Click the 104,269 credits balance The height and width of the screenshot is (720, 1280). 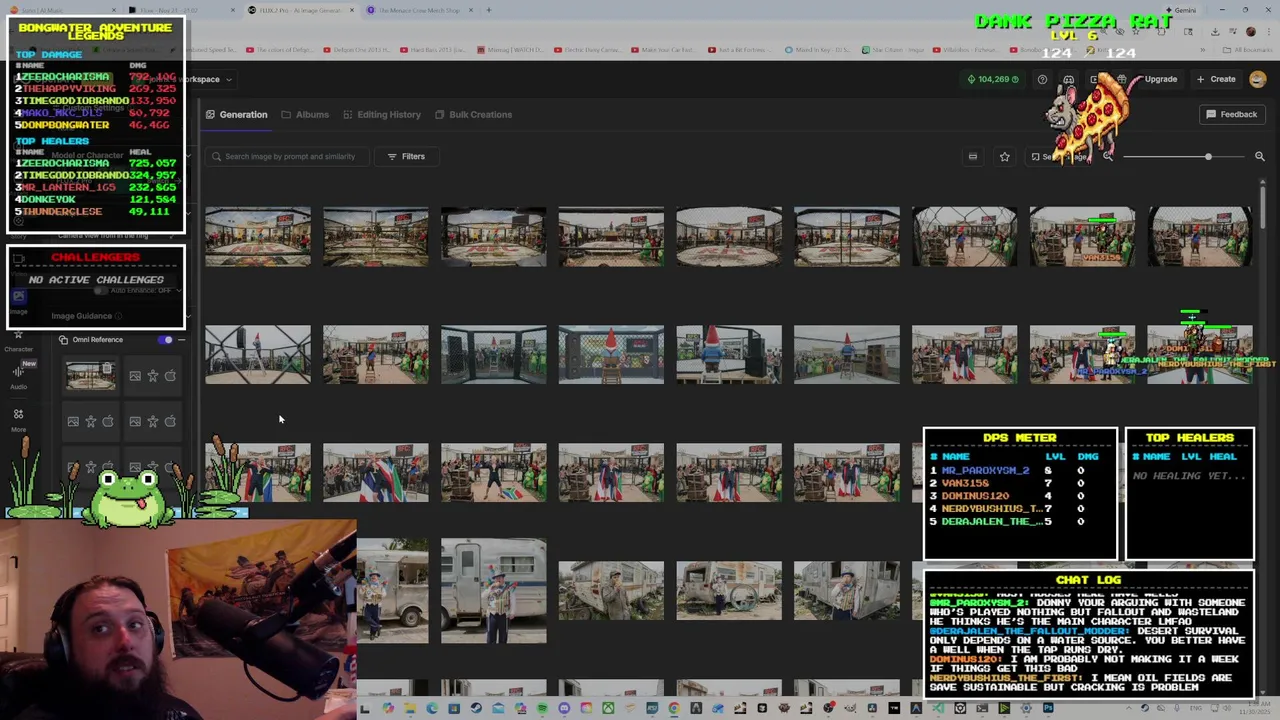pyautogui.click(x=993, y=79)
